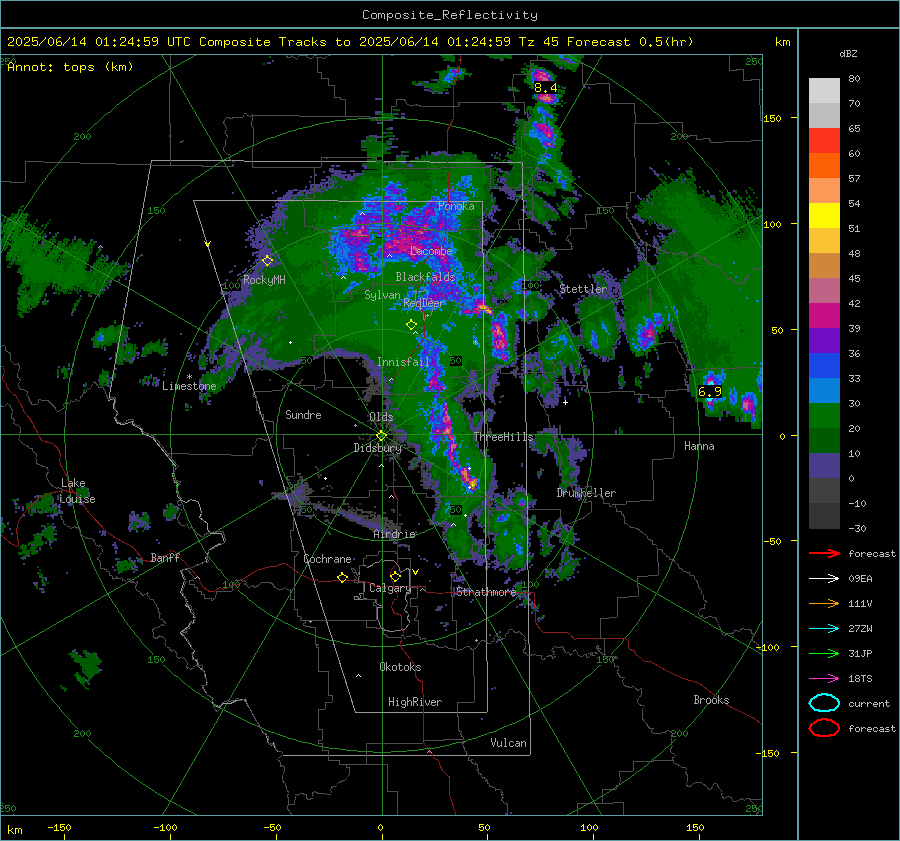This screenshot has height=841, width=900.
Task: Click the Sundre city label
Action: click(303, 415)
